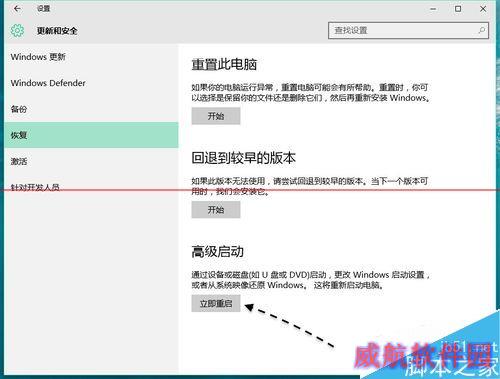Click the settings gear icon
Image resolution: width=500 pixels, height=379 pixels.
(17, 31)
